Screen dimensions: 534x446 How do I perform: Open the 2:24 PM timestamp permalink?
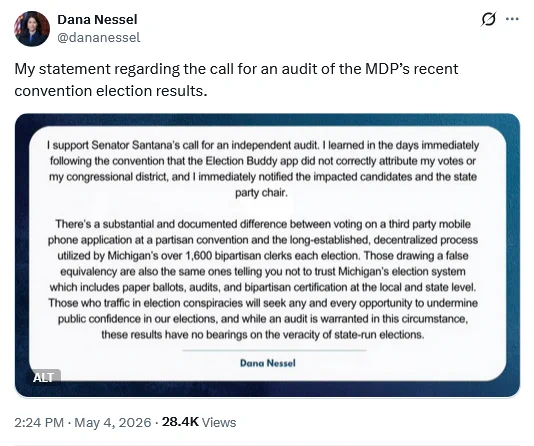(39, 423)
